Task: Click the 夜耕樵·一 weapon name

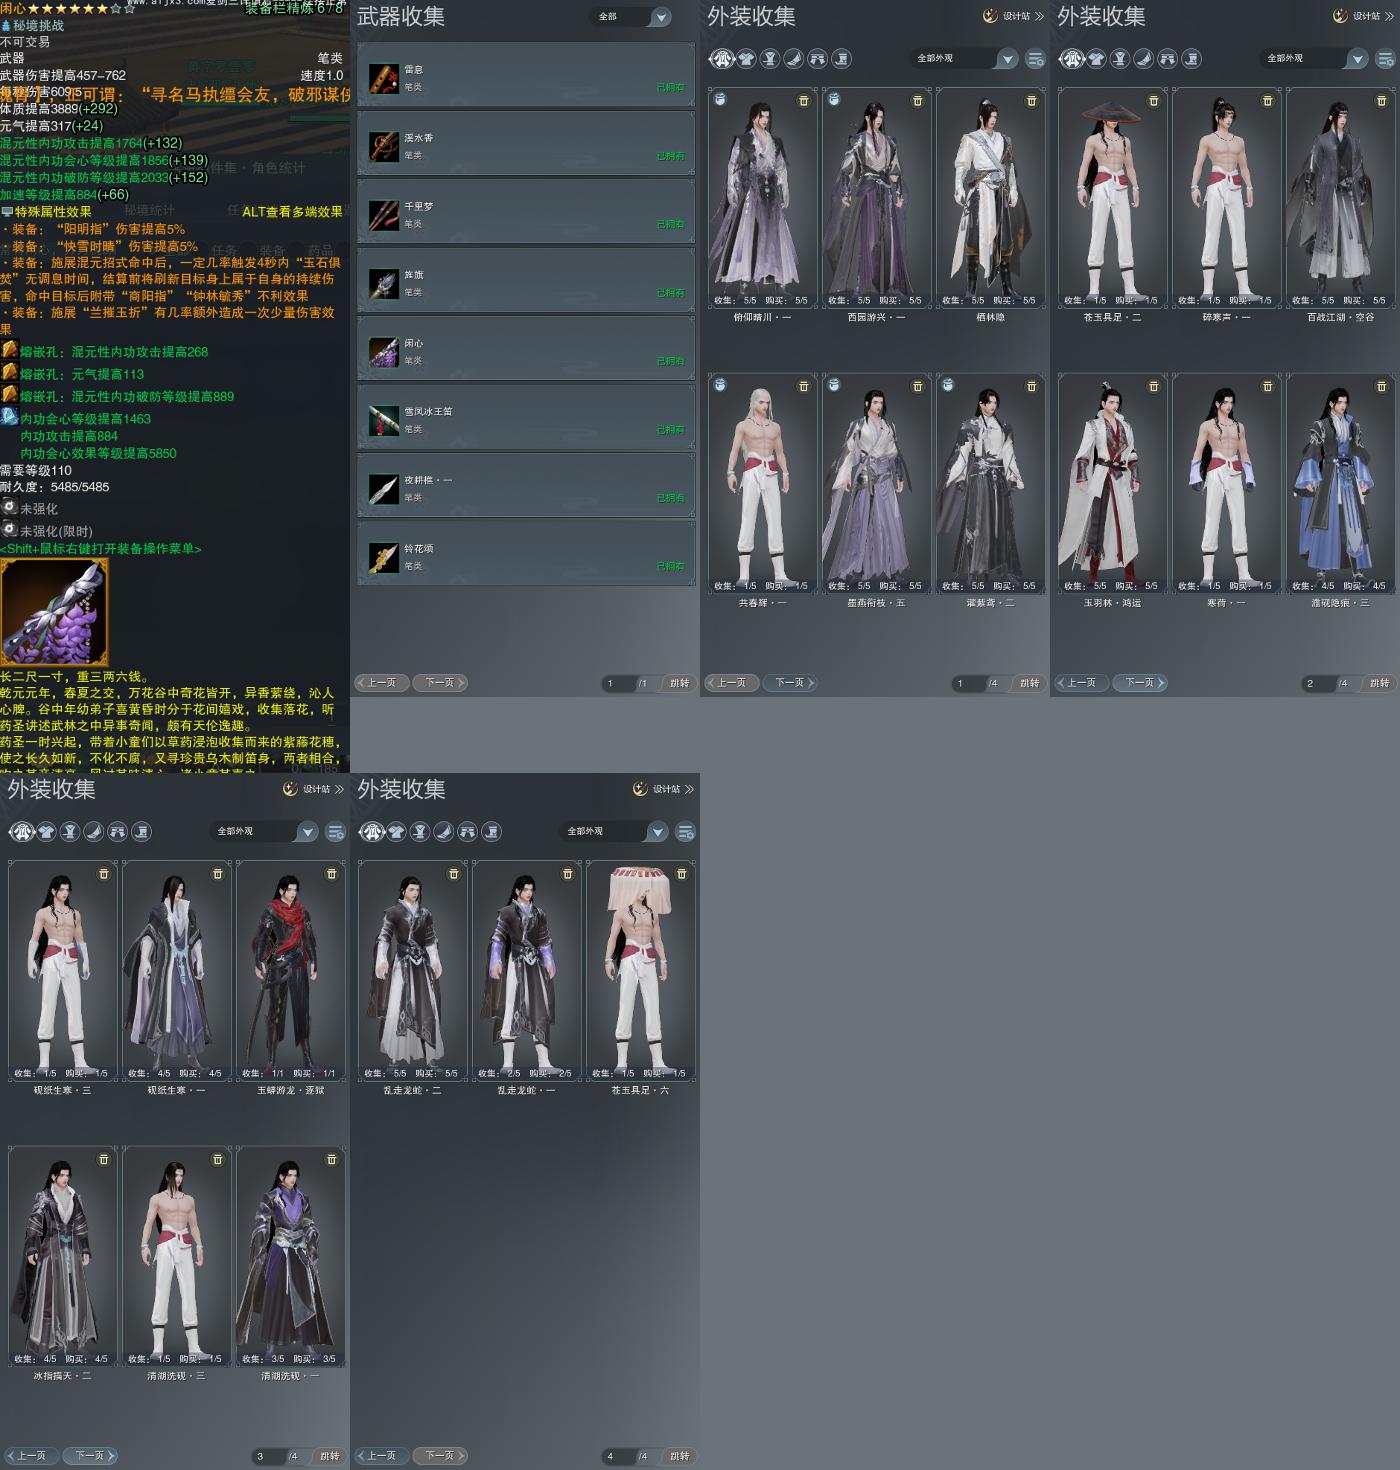Action: 428,480
